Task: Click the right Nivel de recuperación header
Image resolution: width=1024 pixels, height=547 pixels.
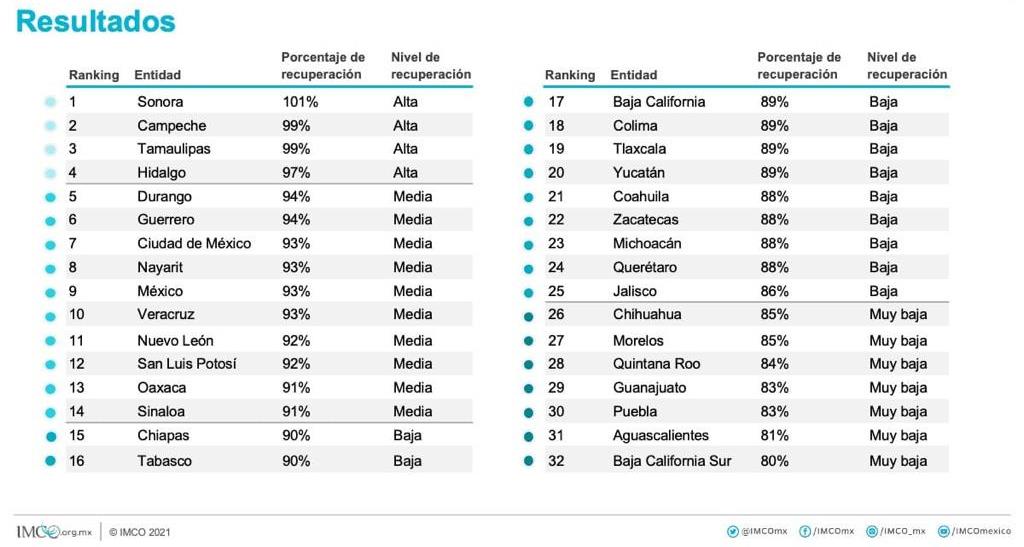Action: coord(906,66)
